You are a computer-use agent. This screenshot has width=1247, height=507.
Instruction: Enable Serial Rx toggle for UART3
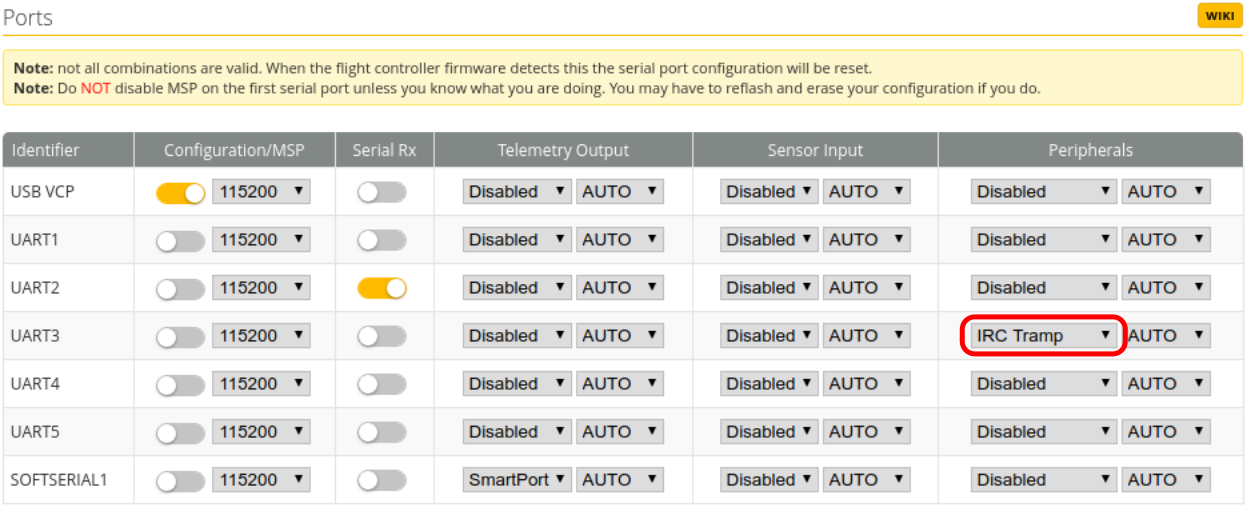coord(382,336)
